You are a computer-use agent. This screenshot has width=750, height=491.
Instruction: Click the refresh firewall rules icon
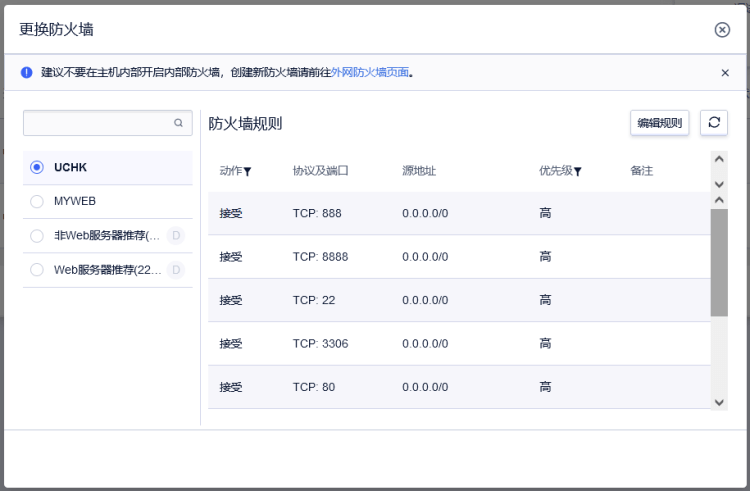[714, 123]
